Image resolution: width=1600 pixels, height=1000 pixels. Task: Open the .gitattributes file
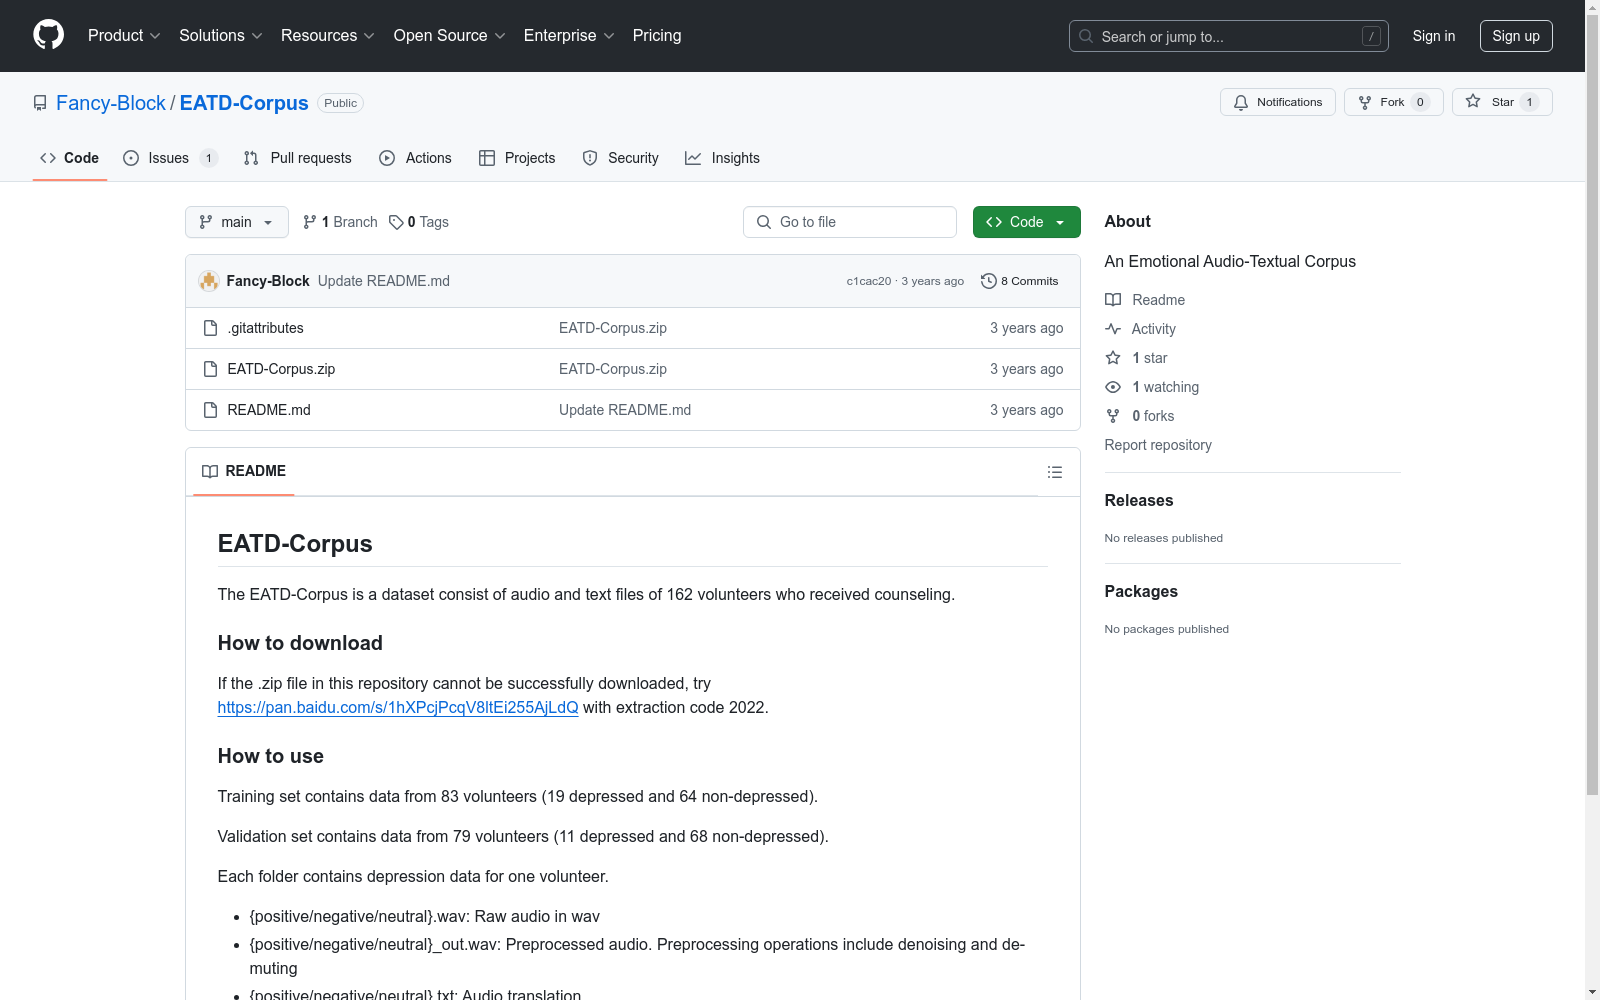pyautogui.click(x=265, y=328)
